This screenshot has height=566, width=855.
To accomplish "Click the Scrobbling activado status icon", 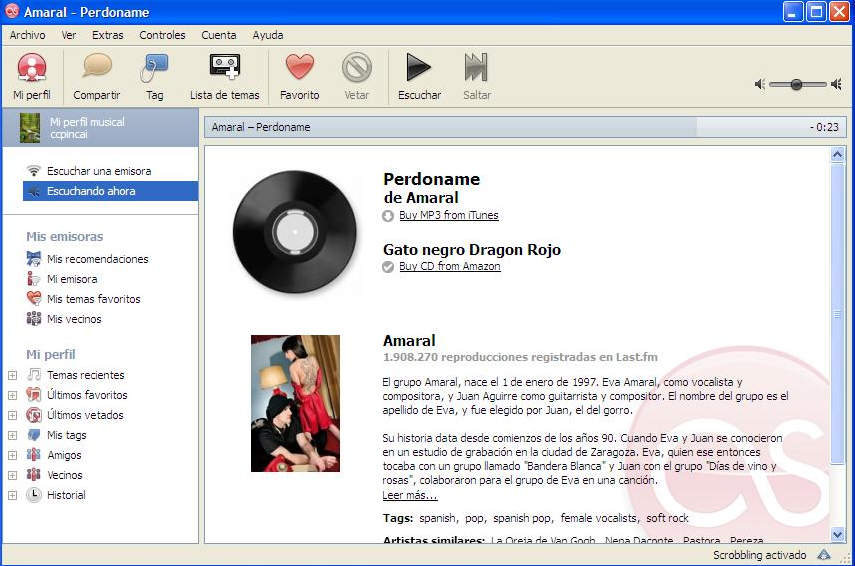I will (x=824, y=555).
